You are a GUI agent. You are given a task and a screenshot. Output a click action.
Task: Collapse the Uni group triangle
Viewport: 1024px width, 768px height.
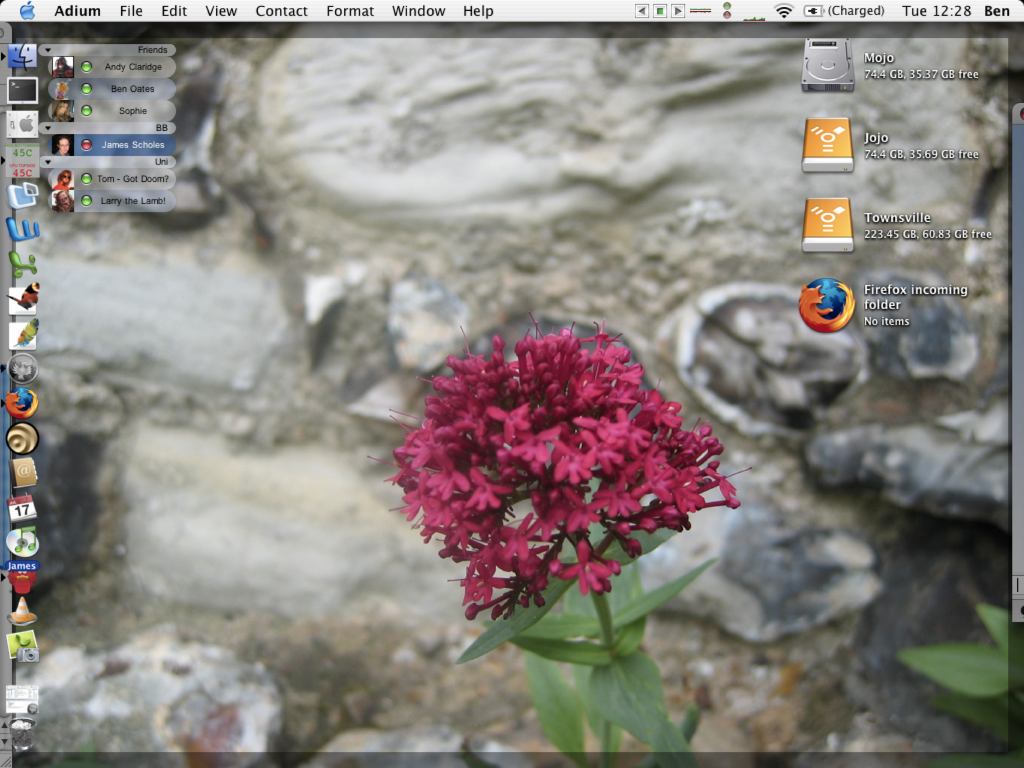coord(48,161)
